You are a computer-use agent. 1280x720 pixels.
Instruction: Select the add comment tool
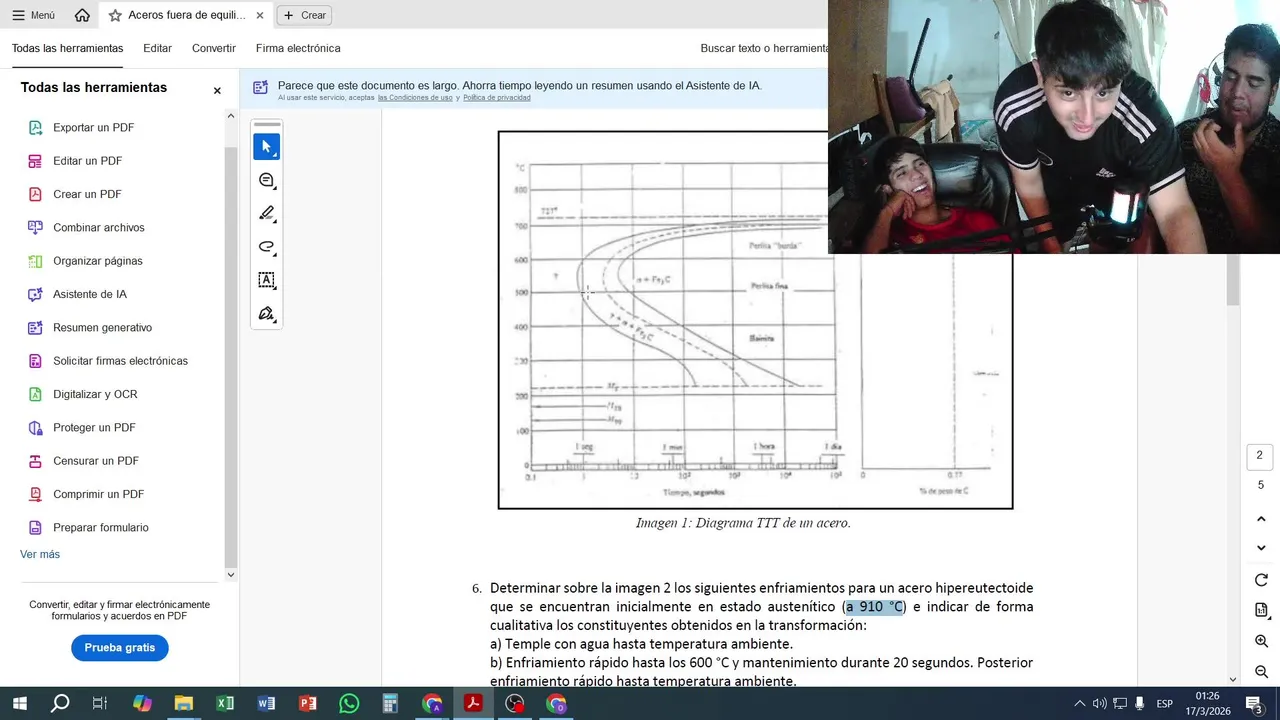tap(266, 180)
